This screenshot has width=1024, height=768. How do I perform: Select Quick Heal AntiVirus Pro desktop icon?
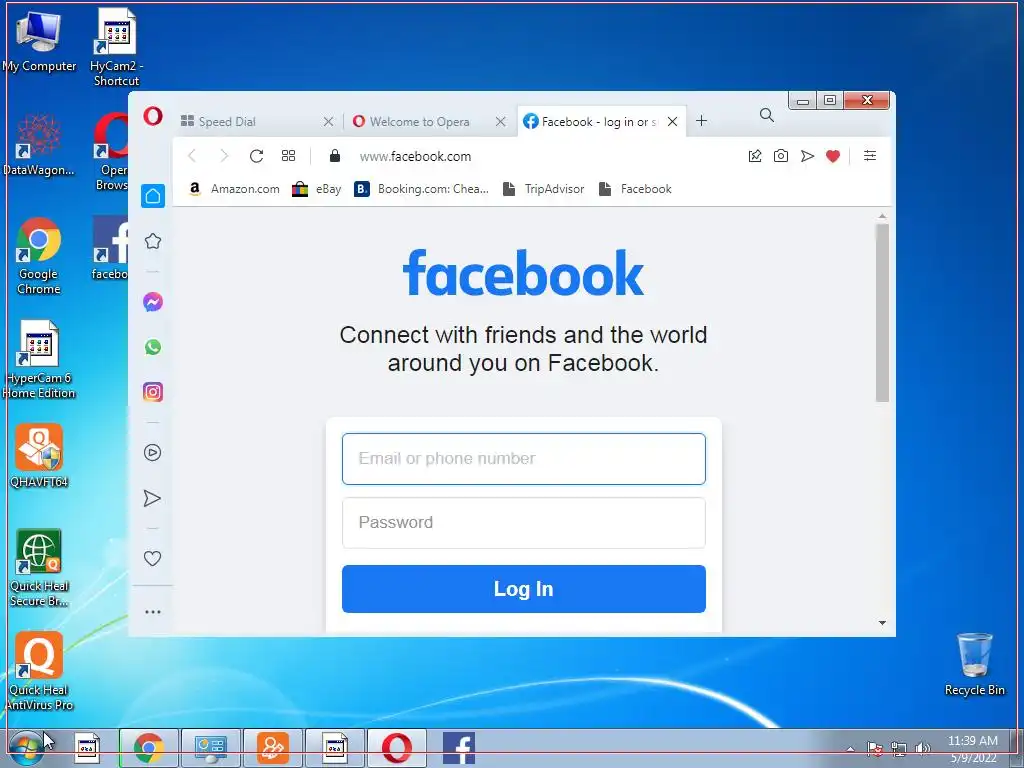(39, 671)
